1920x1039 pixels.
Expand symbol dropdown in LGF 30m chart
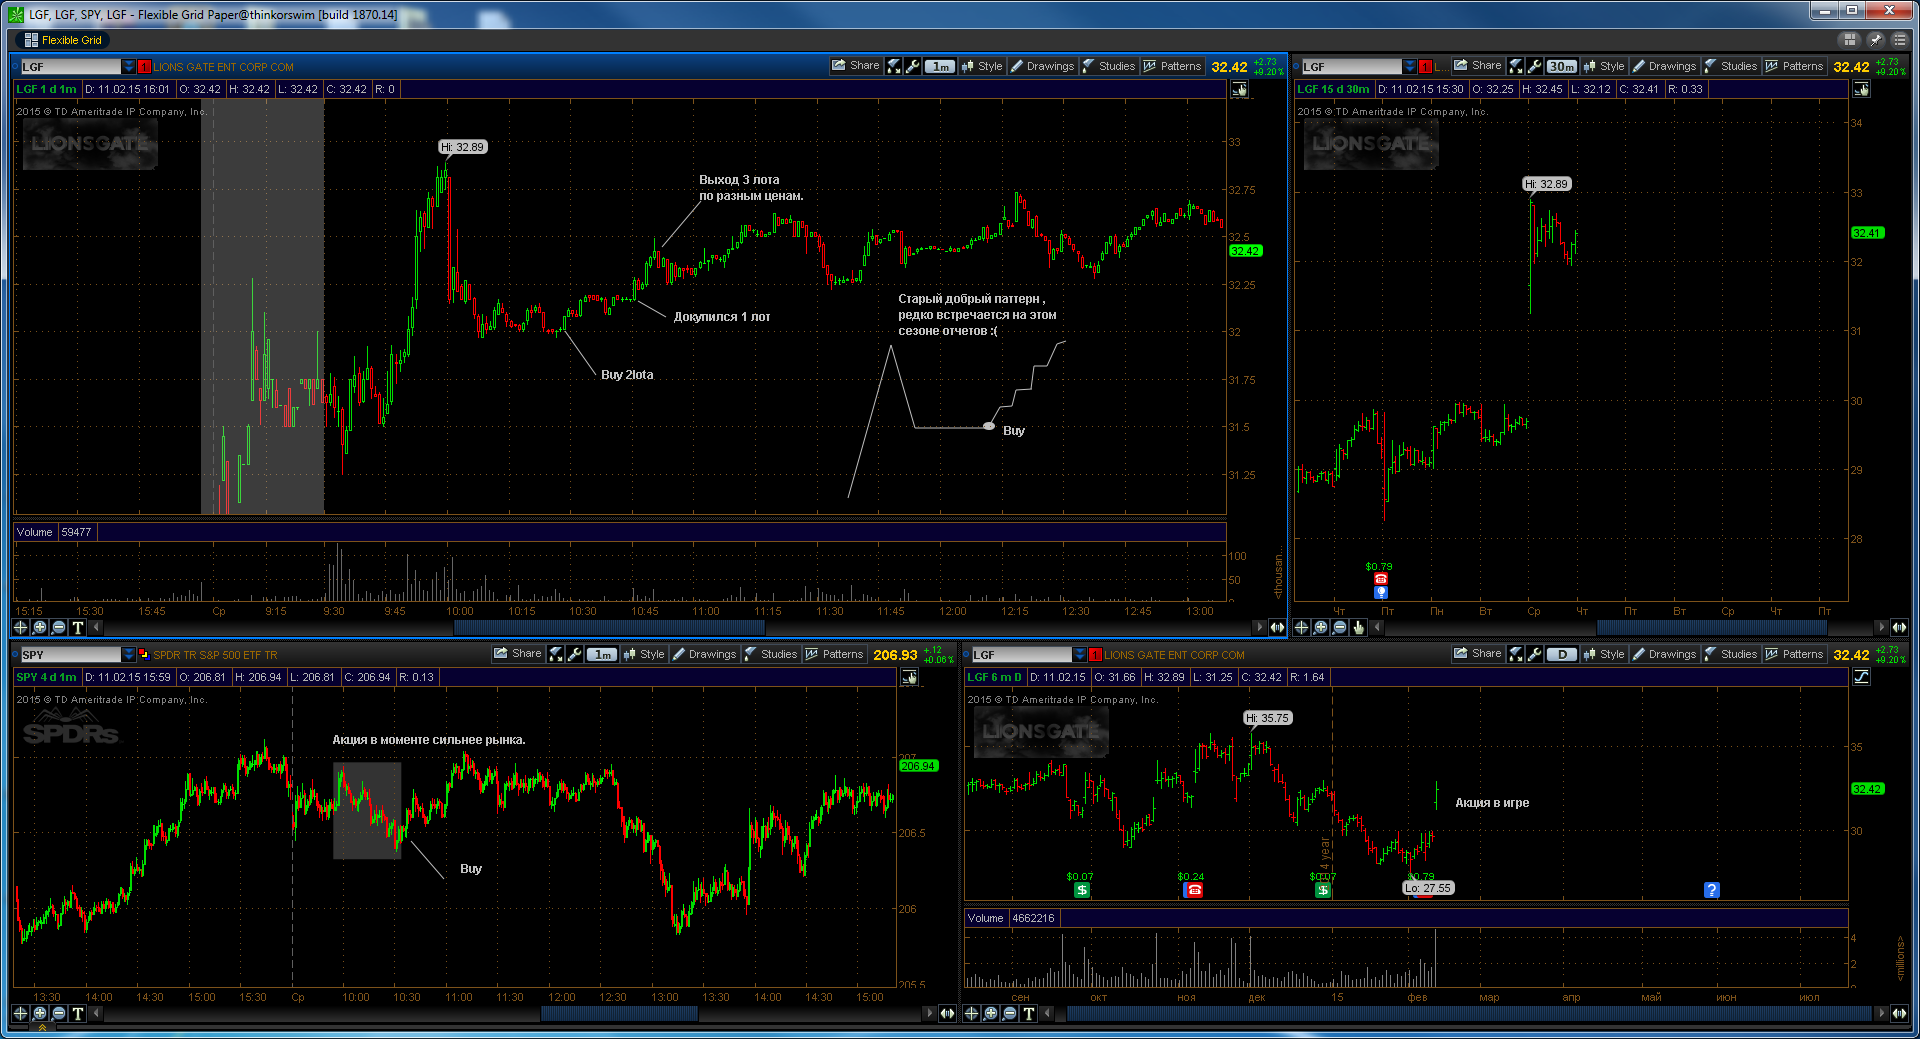(x=1409, y=66)
